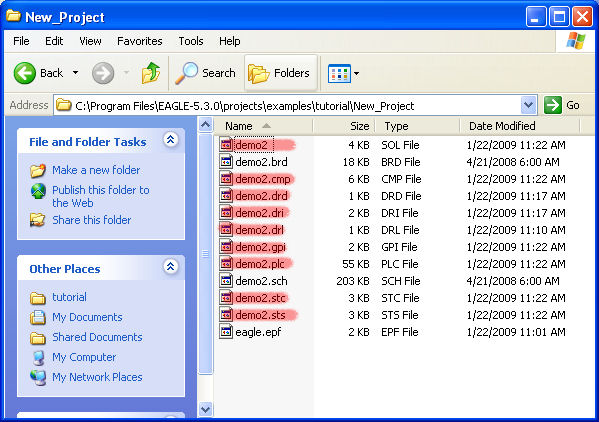Image resolution: width=599 pixels, height=422 pixels.
Task: Click in the Address path field
Action: pos(288,105)
